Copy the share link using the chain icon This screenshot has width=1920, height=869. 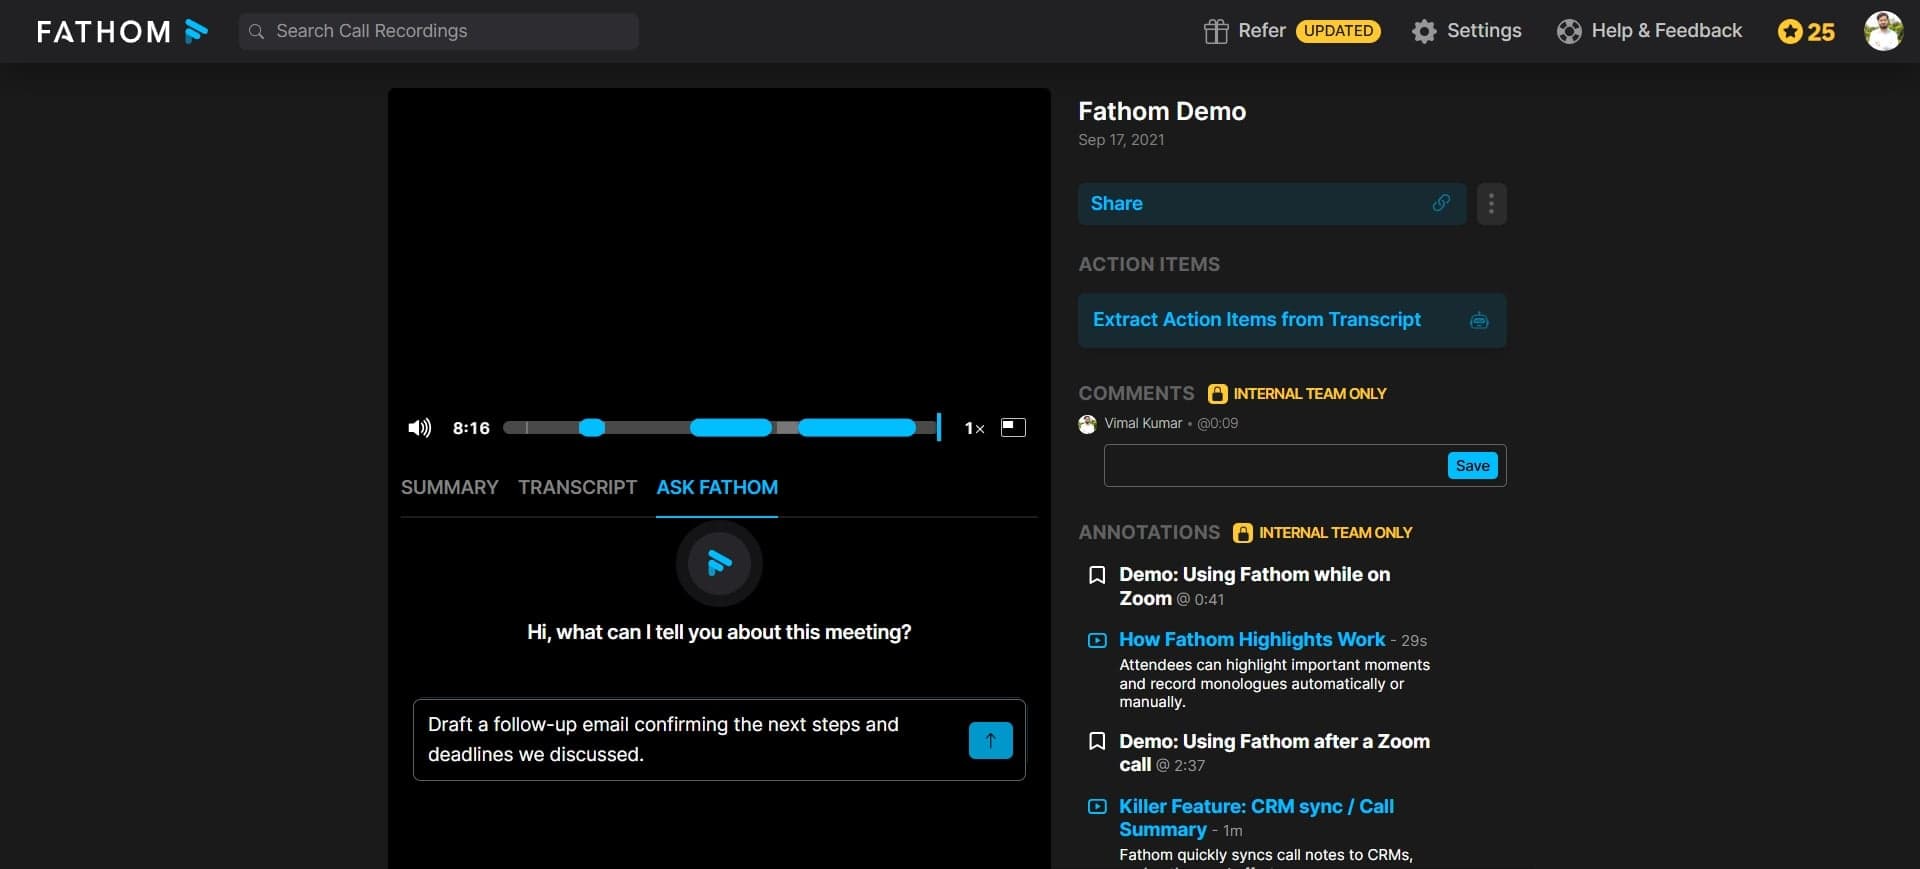click(1441, 203)
